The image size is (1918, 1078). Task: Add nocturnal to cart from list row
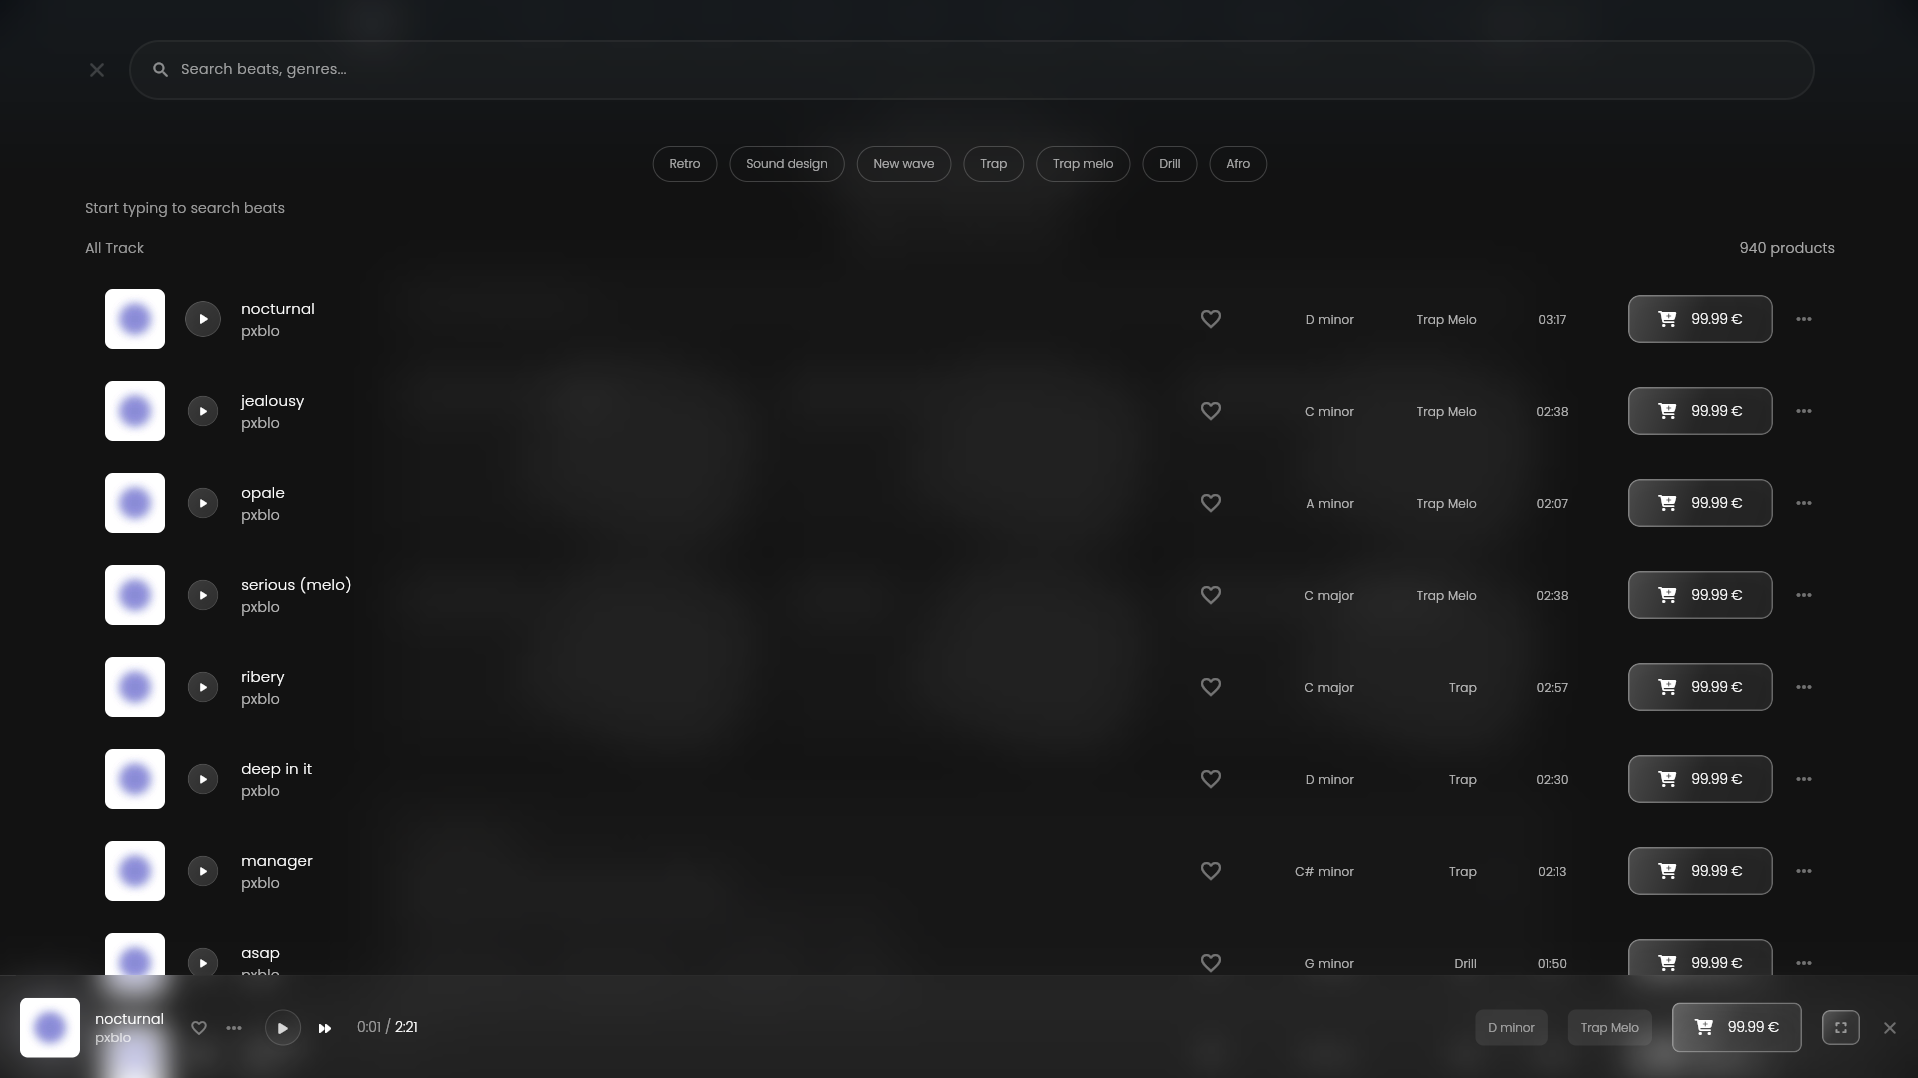[x=1700, y=319]
